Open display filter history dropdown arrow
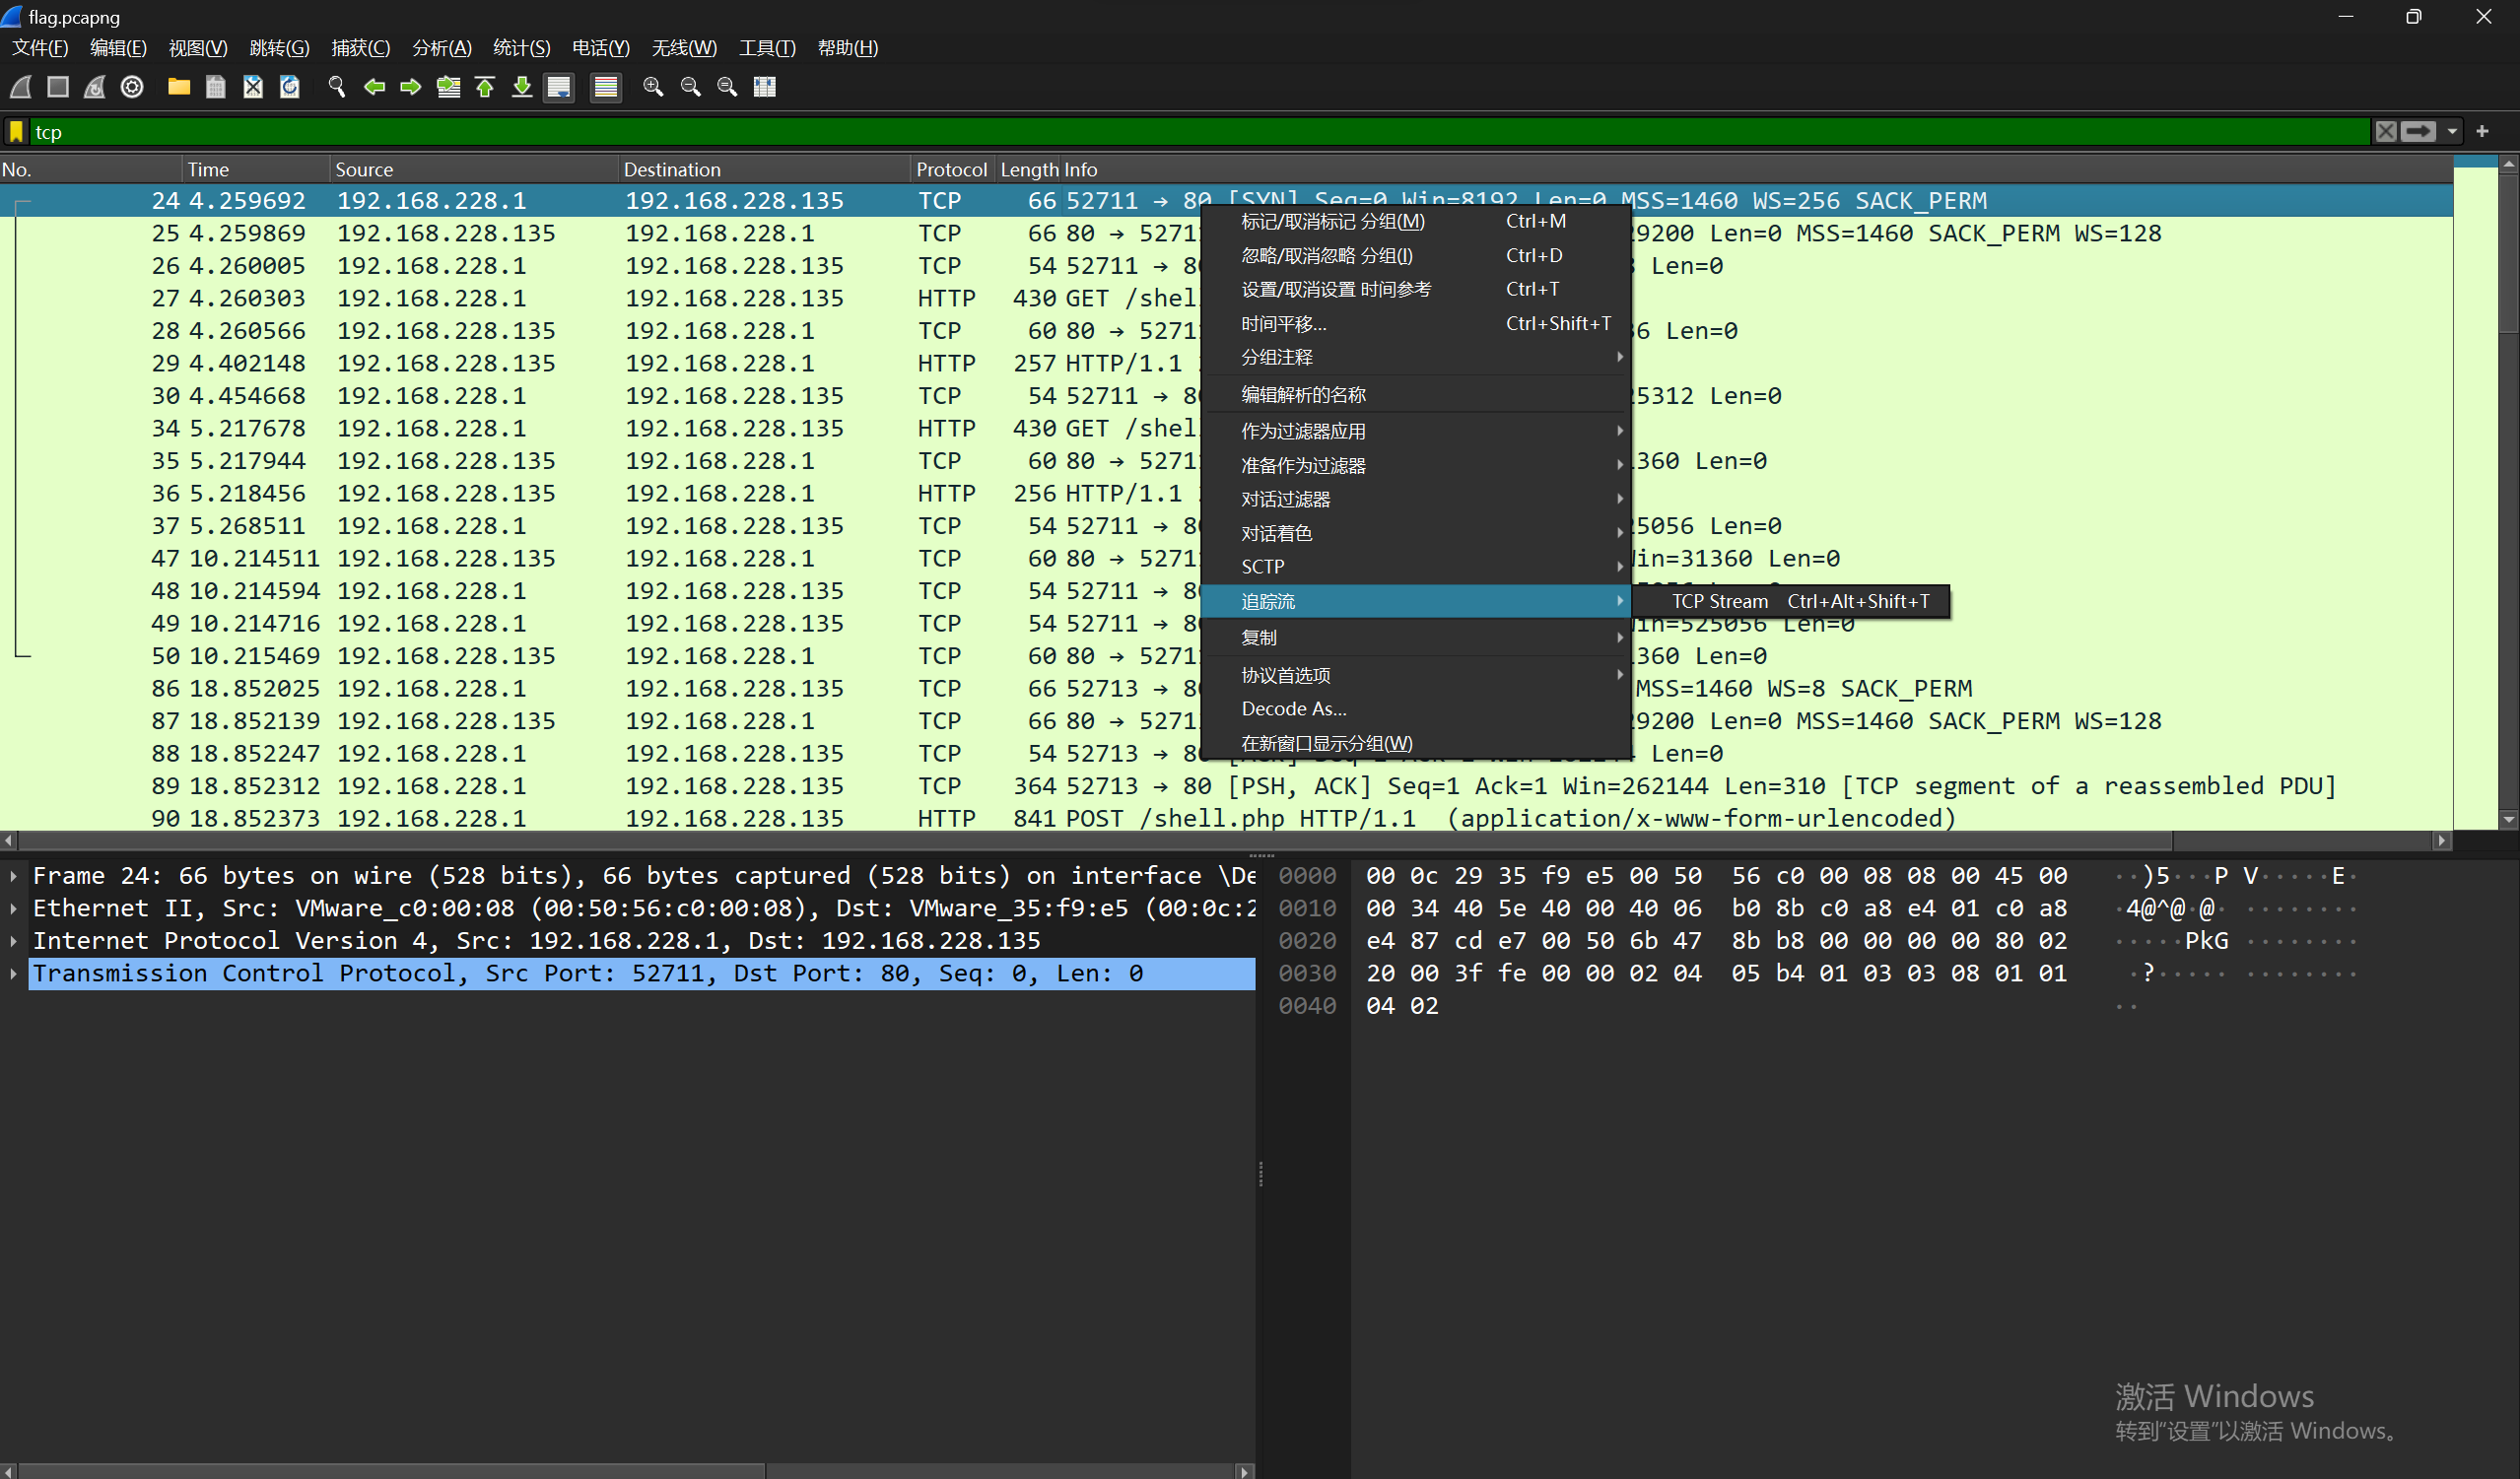Viewport: 2520px width, 1479px height. click(2451, 132)
